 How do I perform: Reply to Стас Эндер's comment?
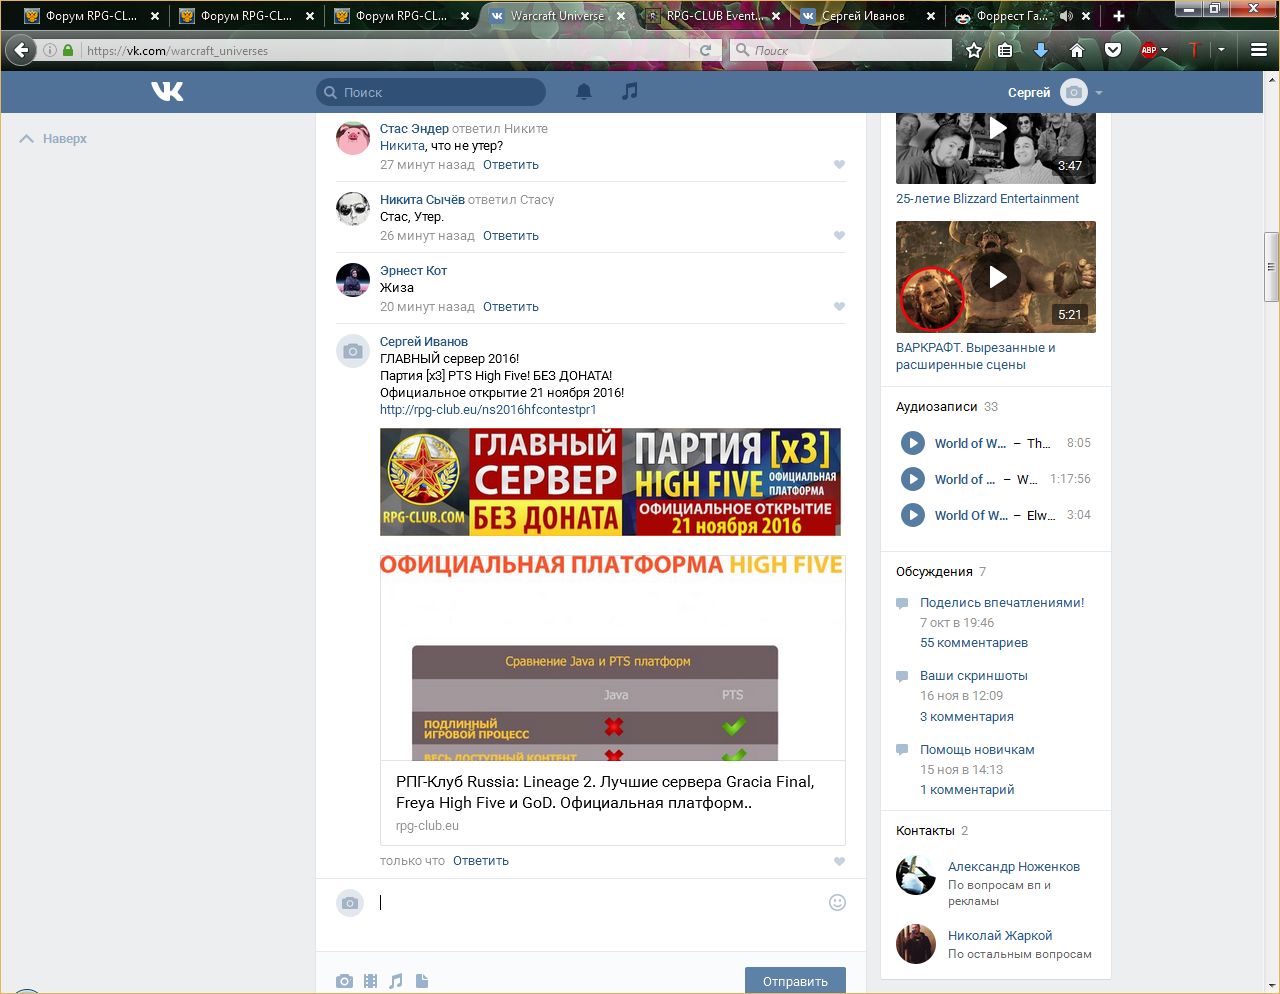pos(511,165)
